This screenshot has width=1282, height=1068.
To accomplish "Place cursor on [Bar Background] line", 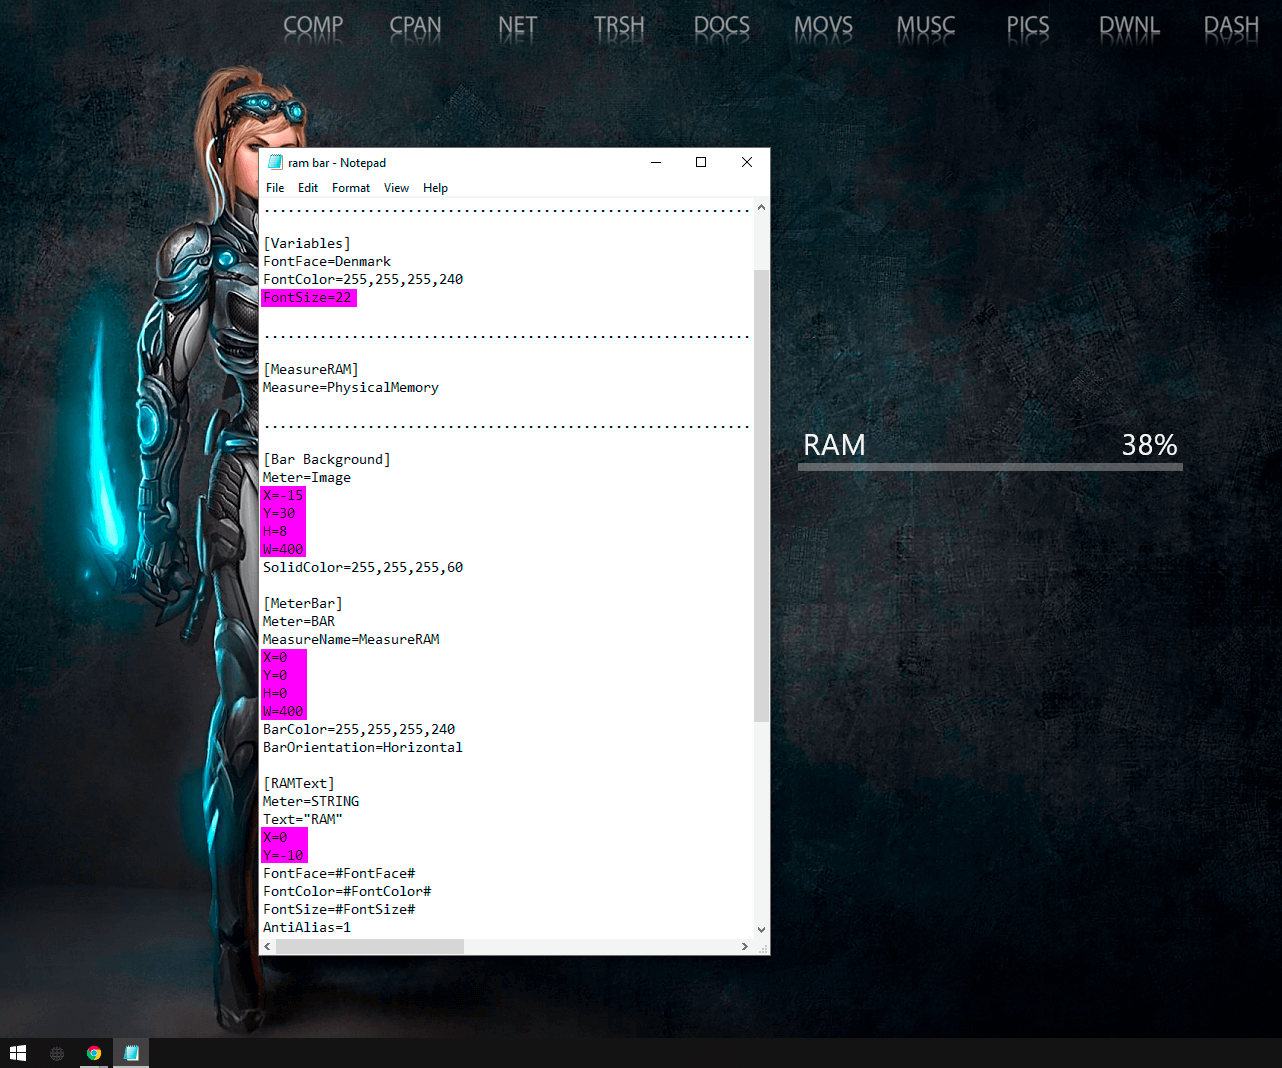I will point(327,460).
